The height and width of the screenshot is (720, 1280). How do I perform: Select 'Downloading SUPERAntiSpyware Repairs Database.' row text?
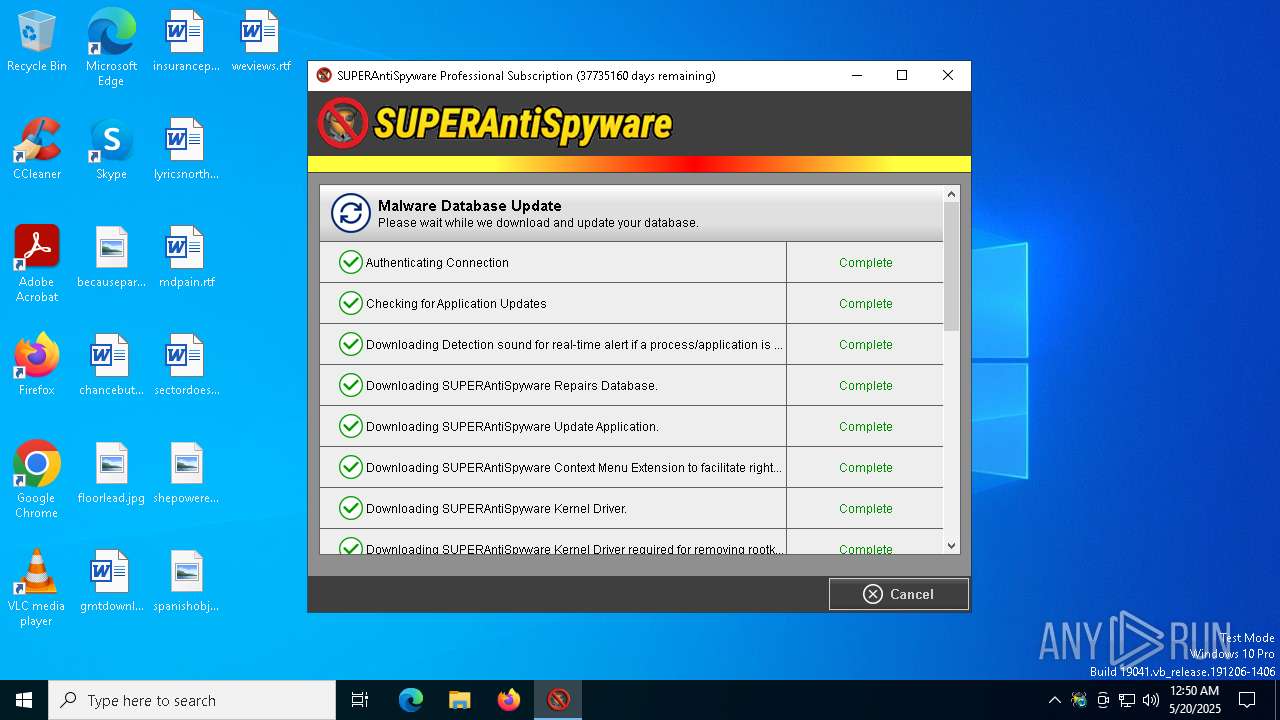(x=512, y=386)
